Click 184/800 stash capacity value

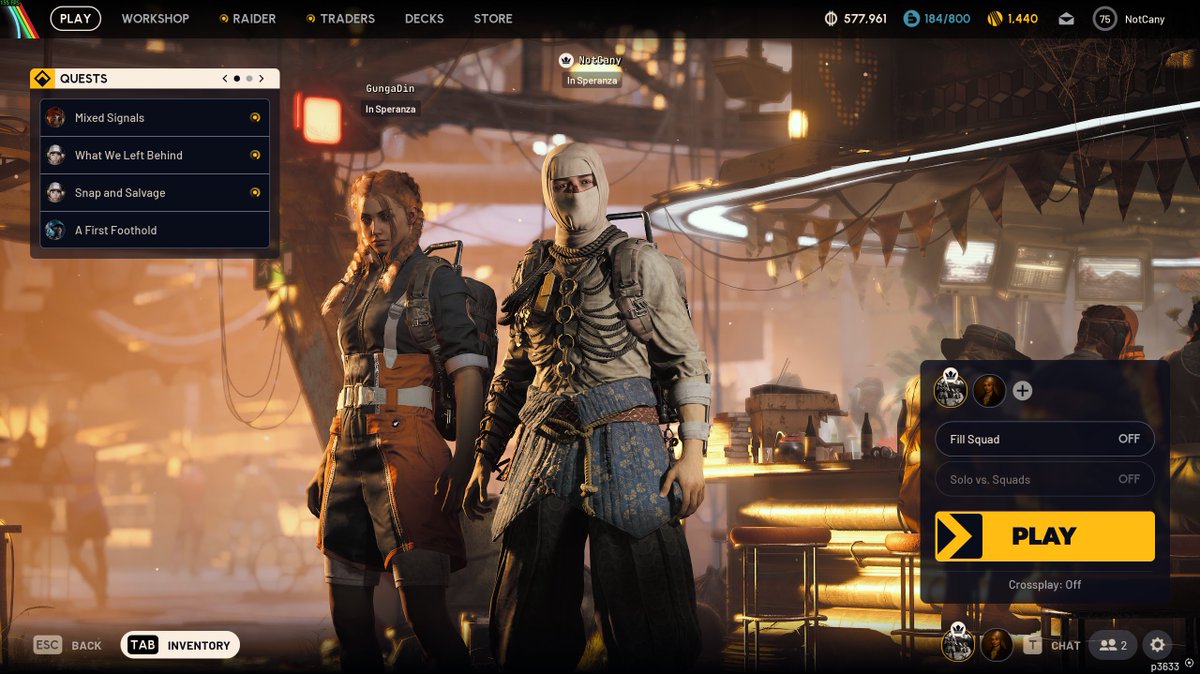pyautogui.click(x=947, y=19)
